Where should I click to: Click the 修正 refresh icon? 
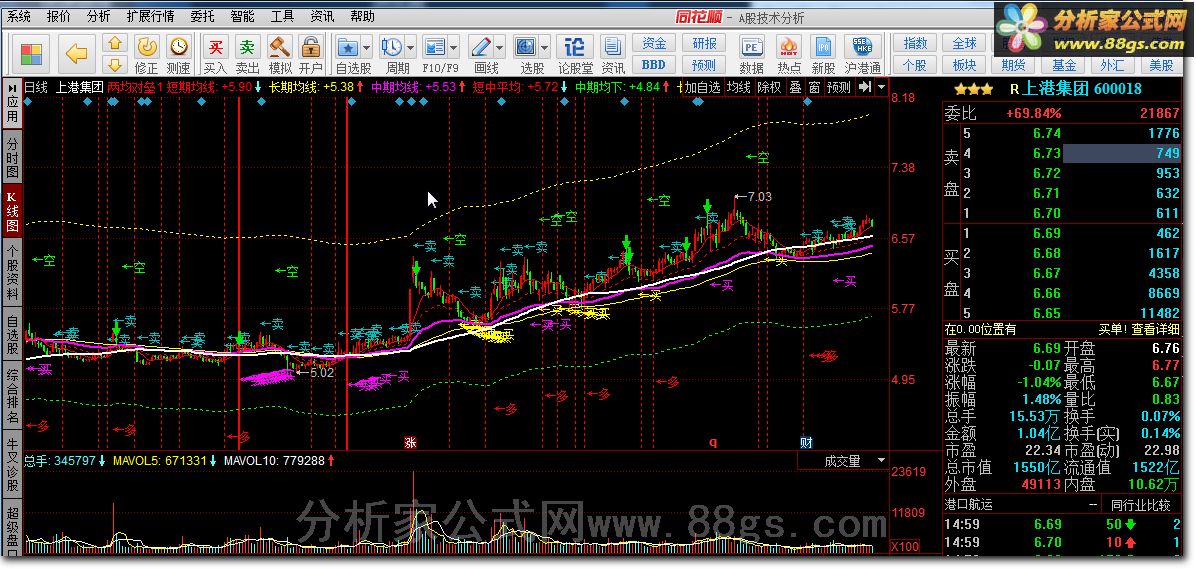(x=147, y=47)
